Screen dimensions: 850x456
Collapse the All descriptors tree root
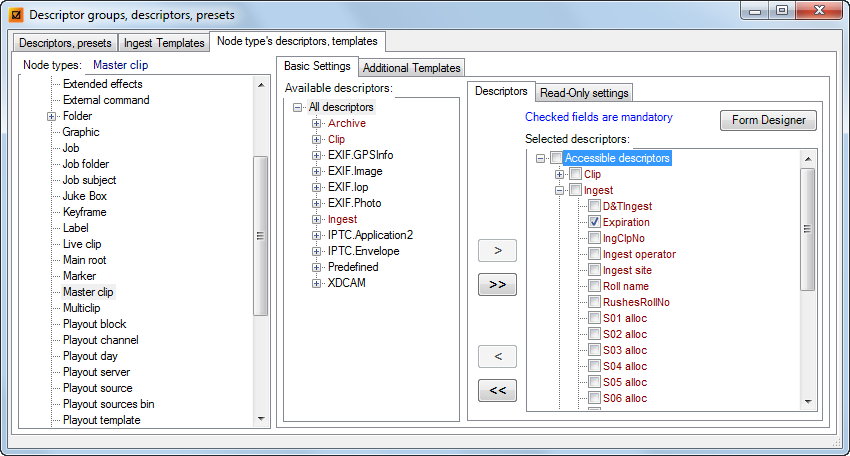pos(297,107)
